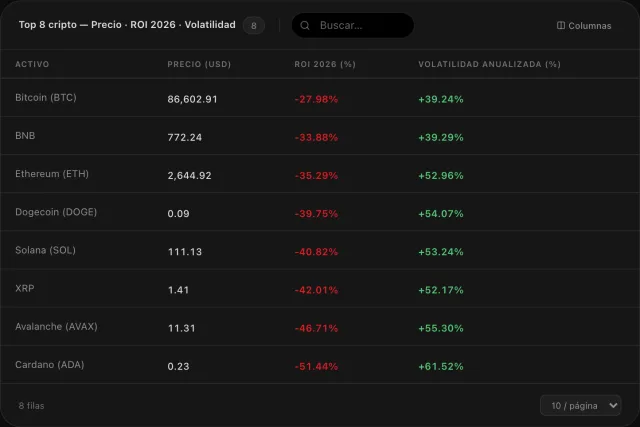Click the Cardano ROI value -51.44%
The image size is (640, 427).
[x=316, y=367]
